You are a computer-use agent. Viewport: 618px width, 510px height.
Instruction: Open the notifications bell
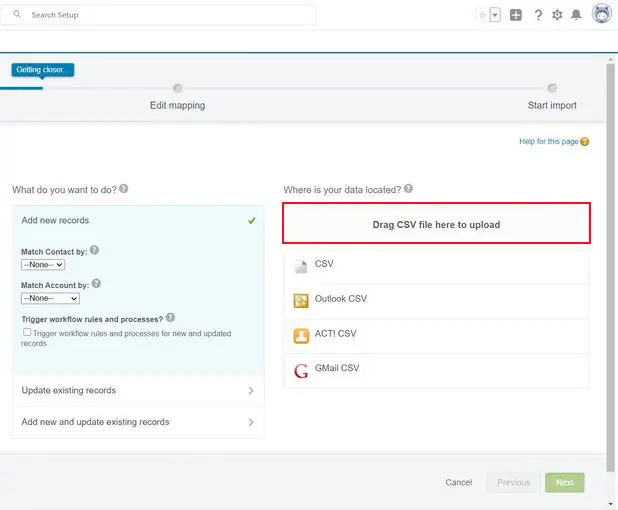[576, 15]
